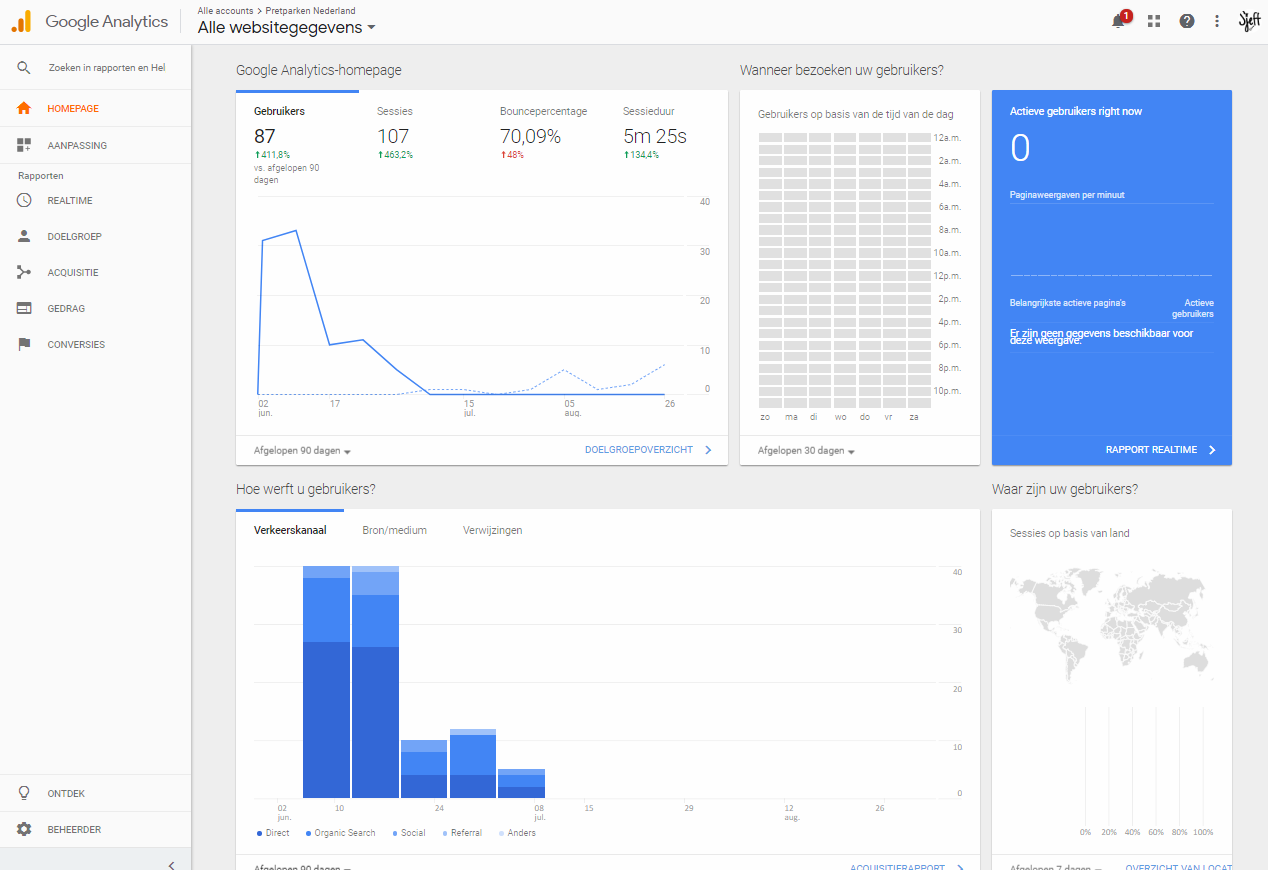The height and width of the screenshot is (870, 1268).
Task: Click the Sessies op basis van land heading
Action: pyautogui.click(x=1070, y=533)
